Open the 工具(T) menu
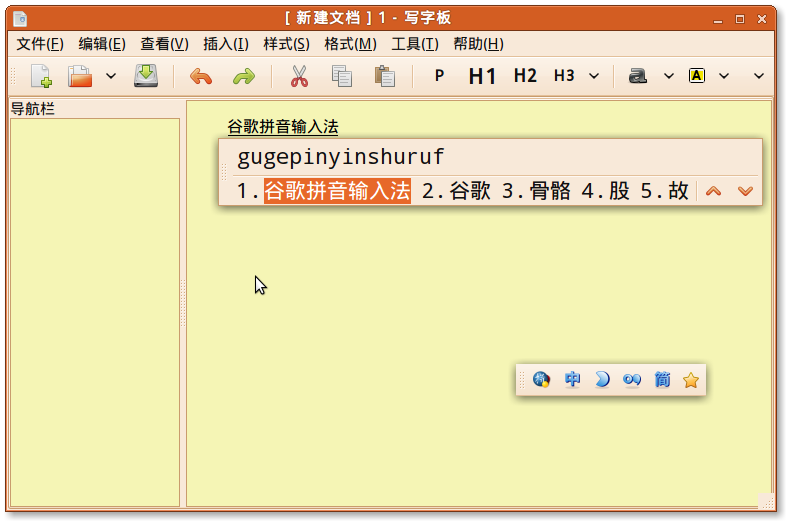786x521 pixels. pyautogui.click(x=415, y=44)
